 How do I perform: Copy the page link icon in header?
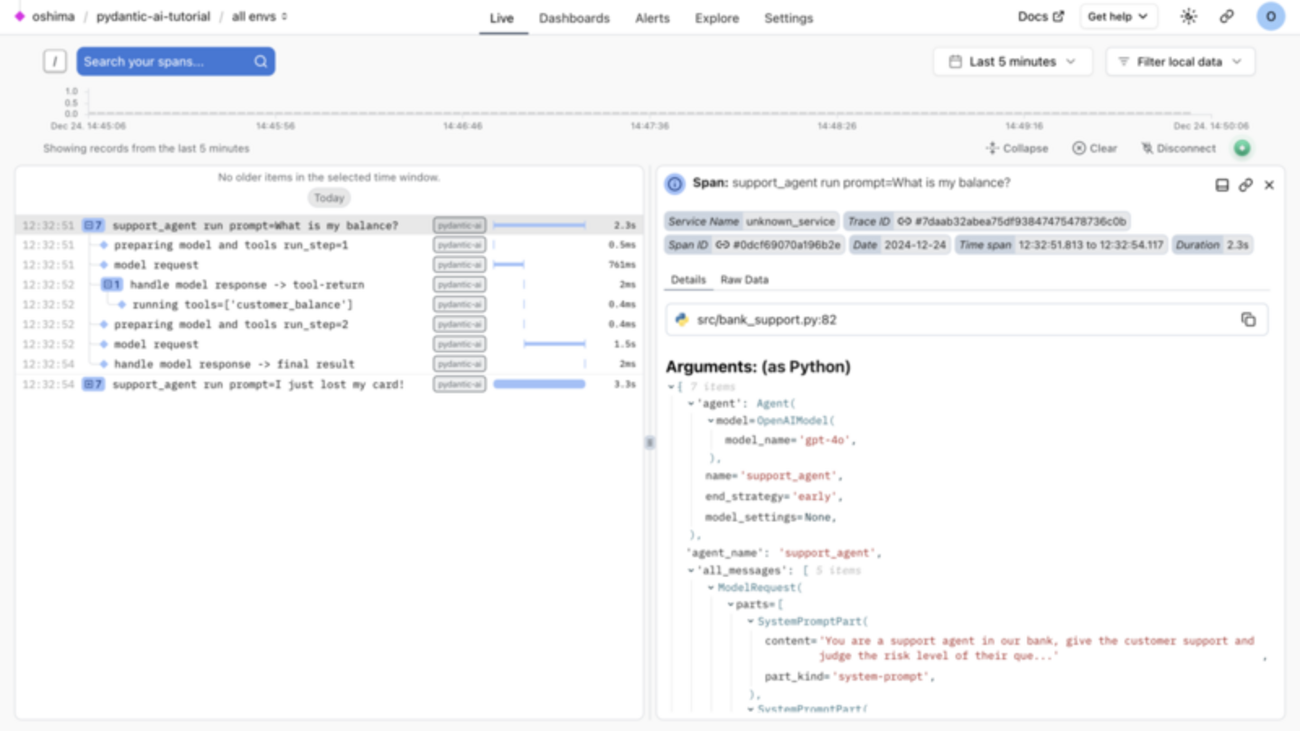(1227, 17)
